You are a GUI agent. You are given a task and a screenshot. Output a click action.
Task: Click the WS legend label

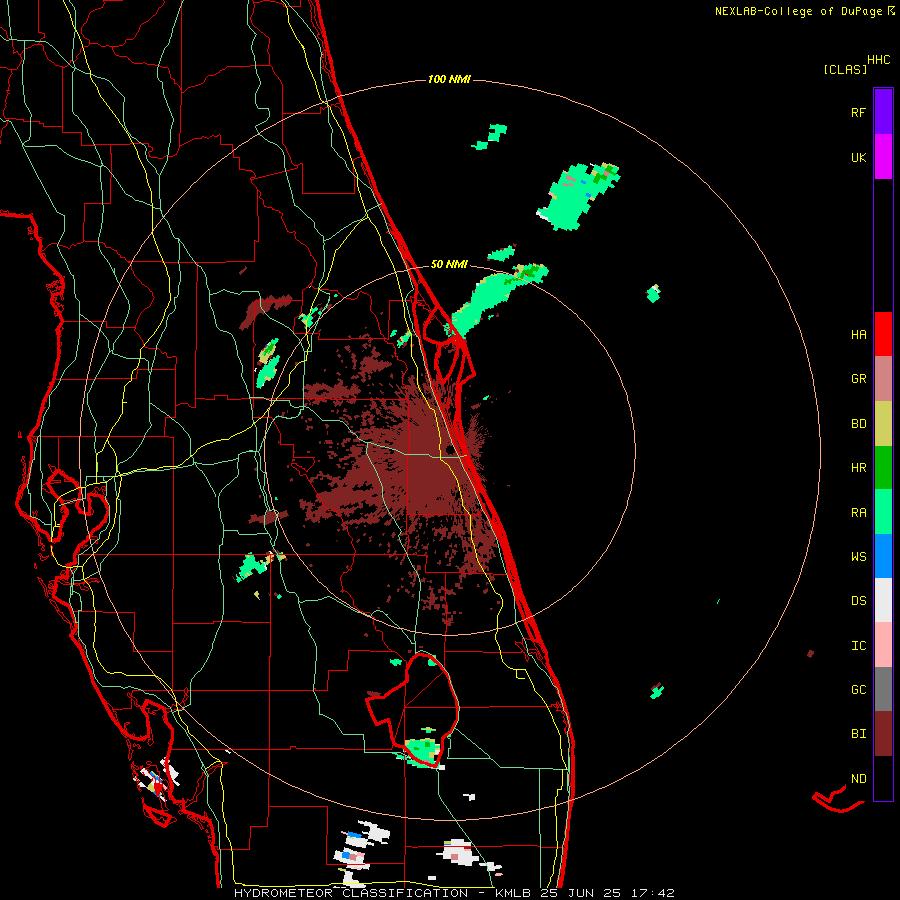click(x=858, y=556)
